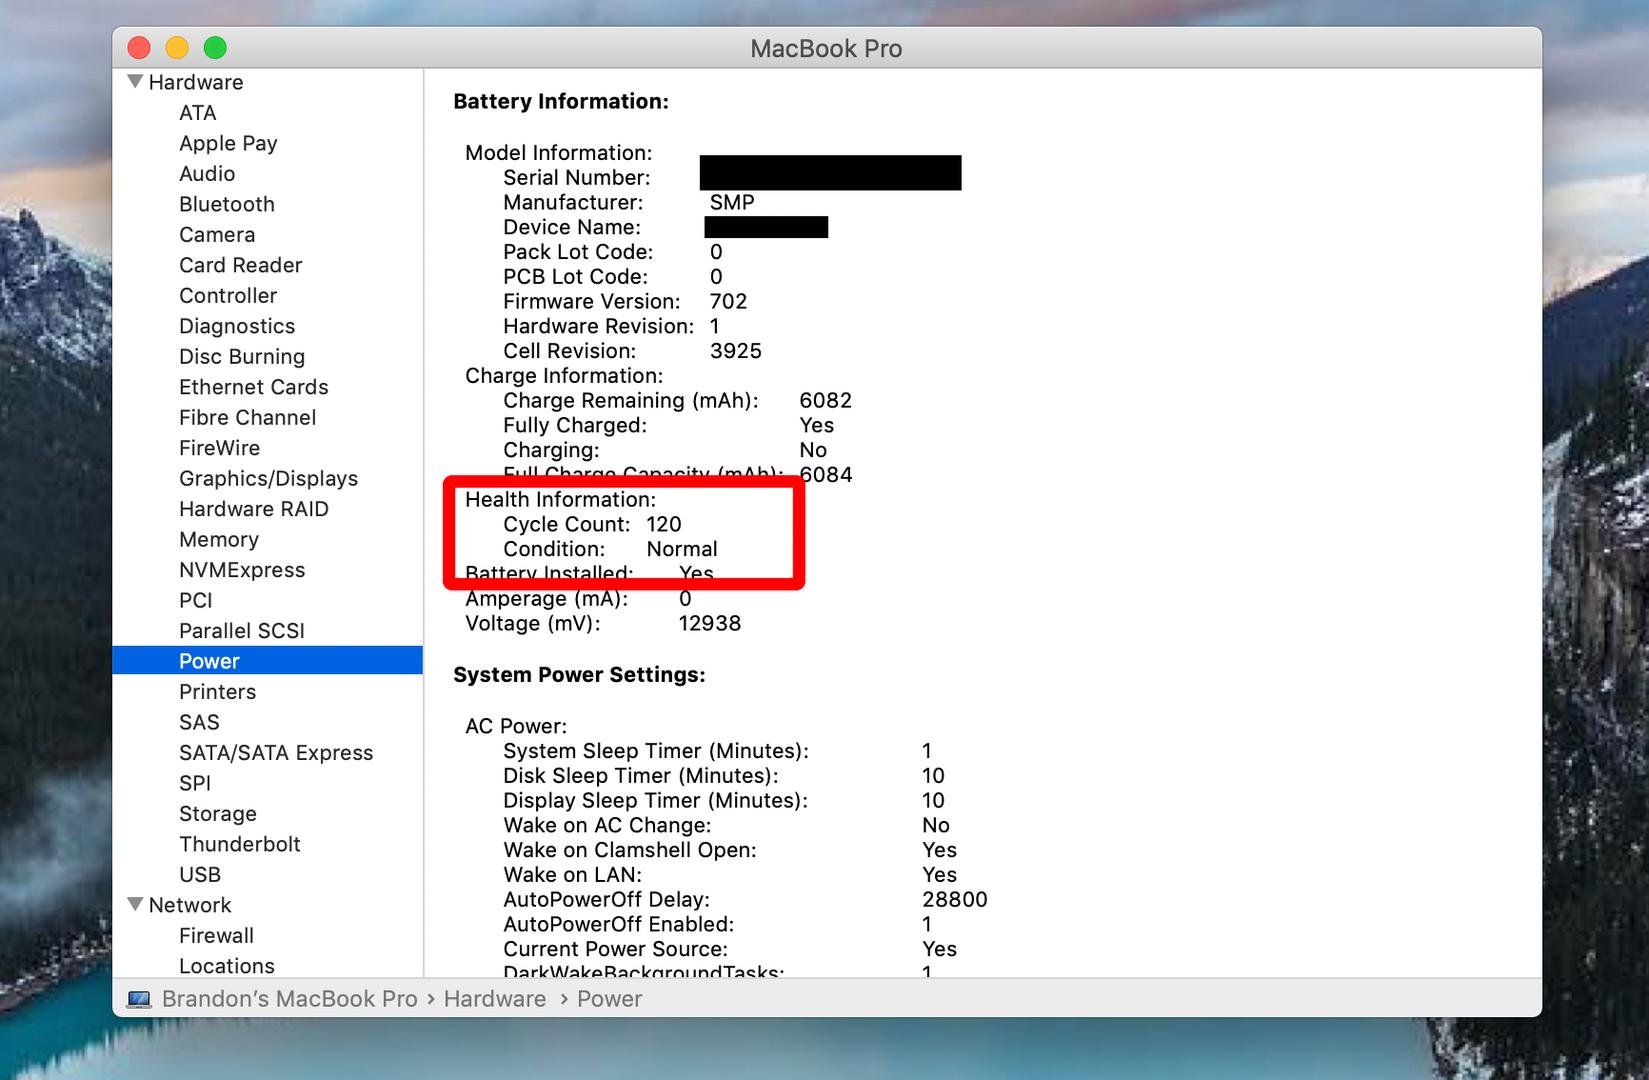This screenshot has height=1080, width=1649.
Task: Click the Cycle Count value 120
Action: [663, 524]
